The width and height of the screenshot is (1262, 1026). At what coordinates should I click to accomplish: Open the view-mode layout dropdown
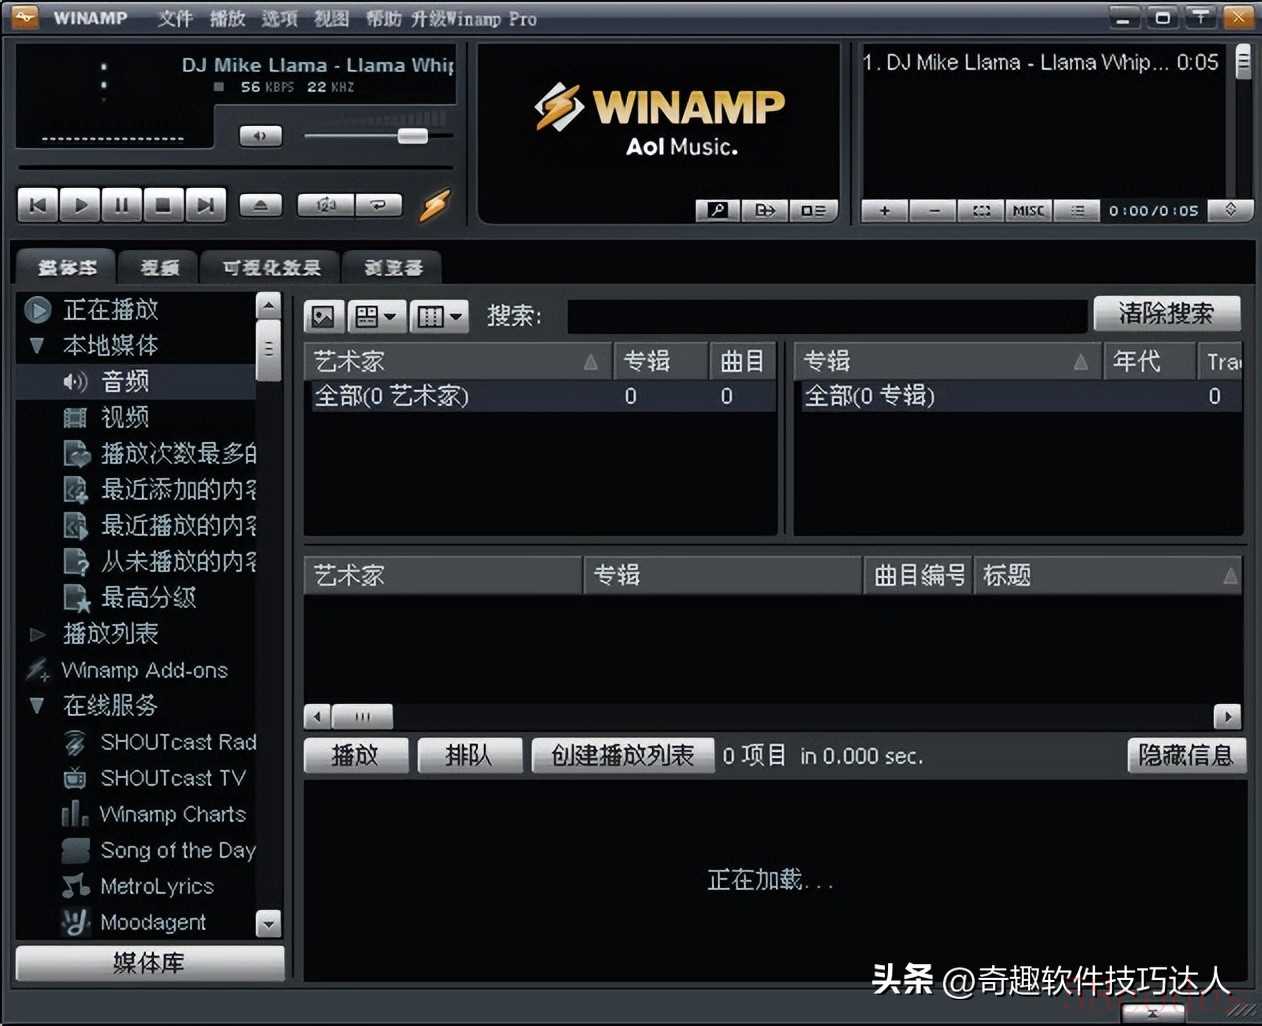pyautogui.click(x=376, y=317)
